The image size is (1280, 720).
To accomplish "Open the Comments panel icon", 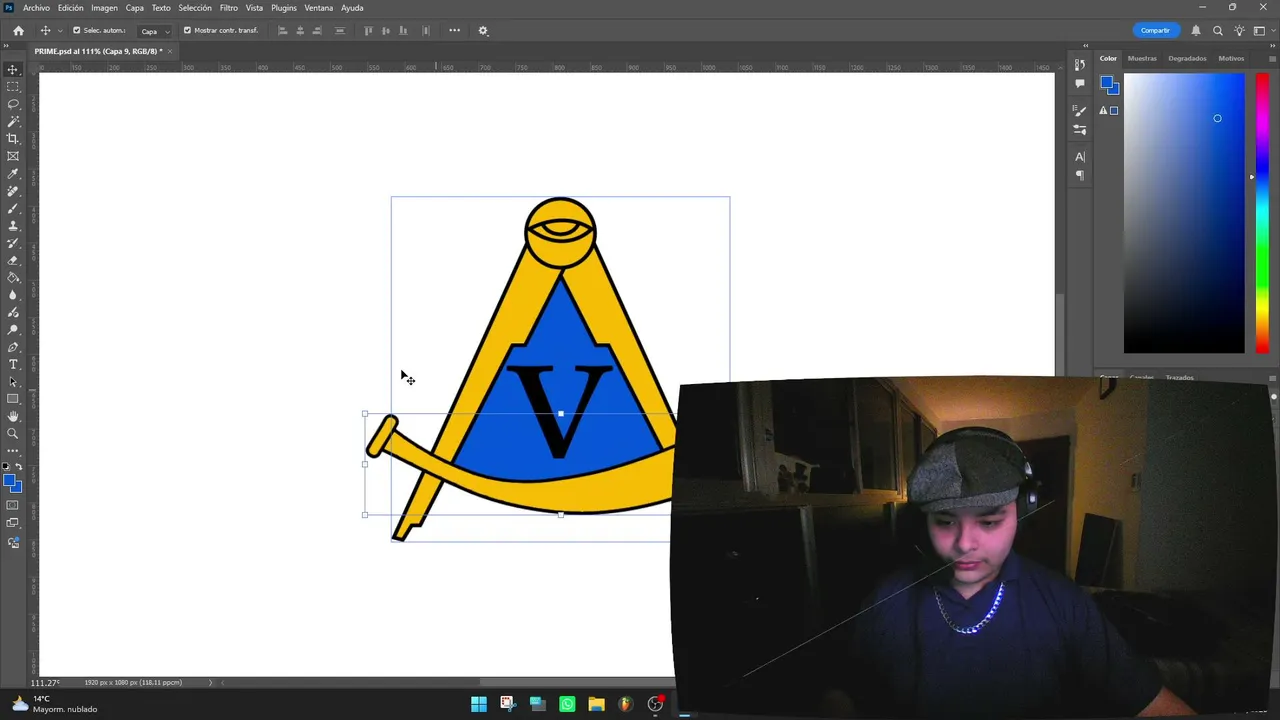I will 1080,84.
